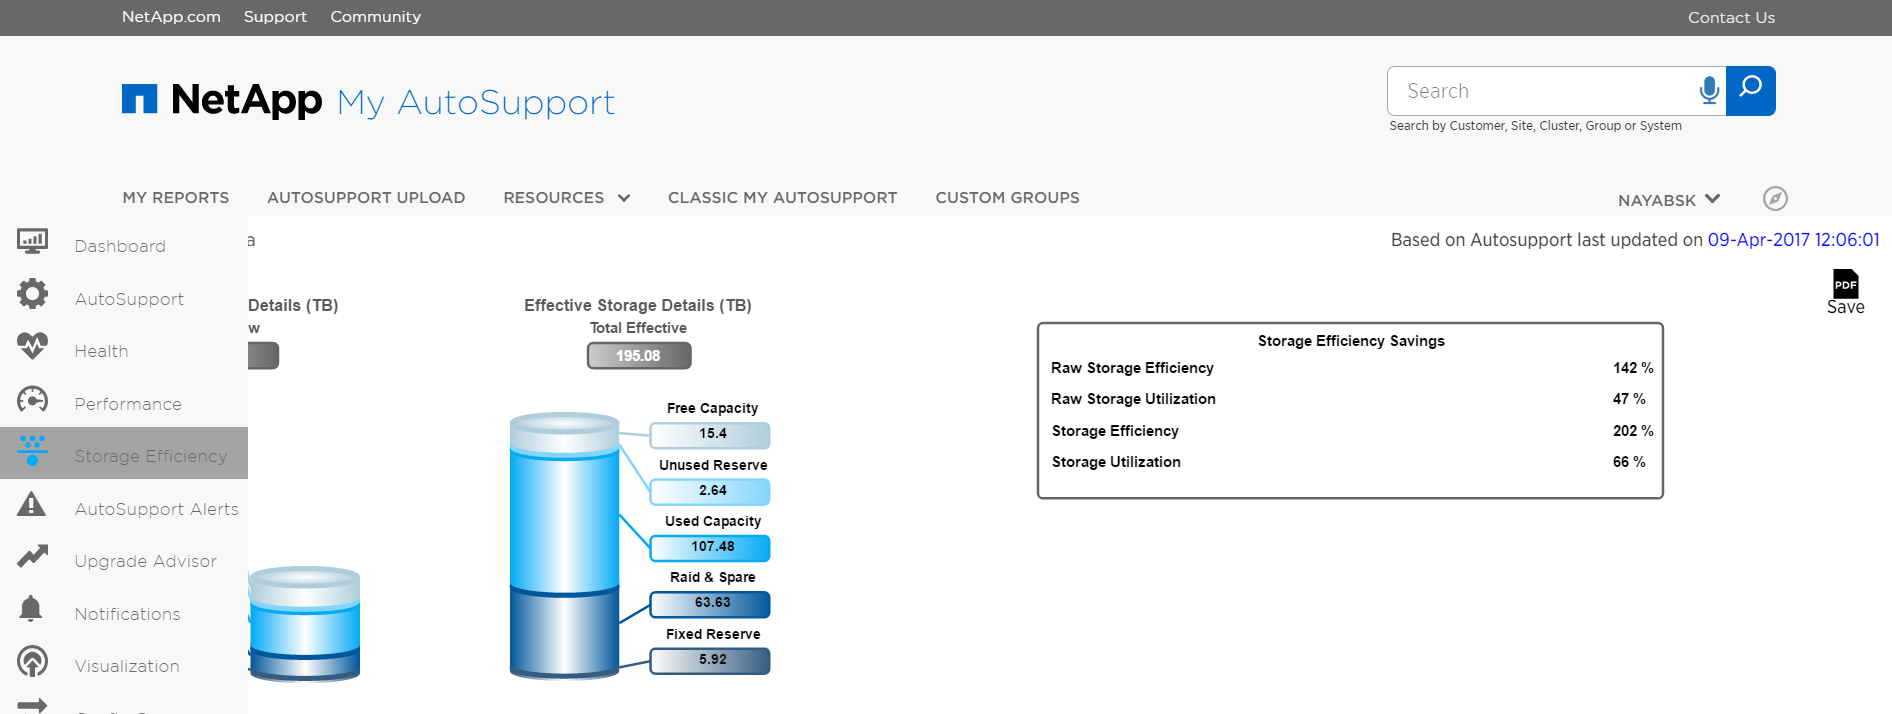Go to Custom Groups tab
This screenshot has height=714, width=1892.
click(x=1007, y=198)
